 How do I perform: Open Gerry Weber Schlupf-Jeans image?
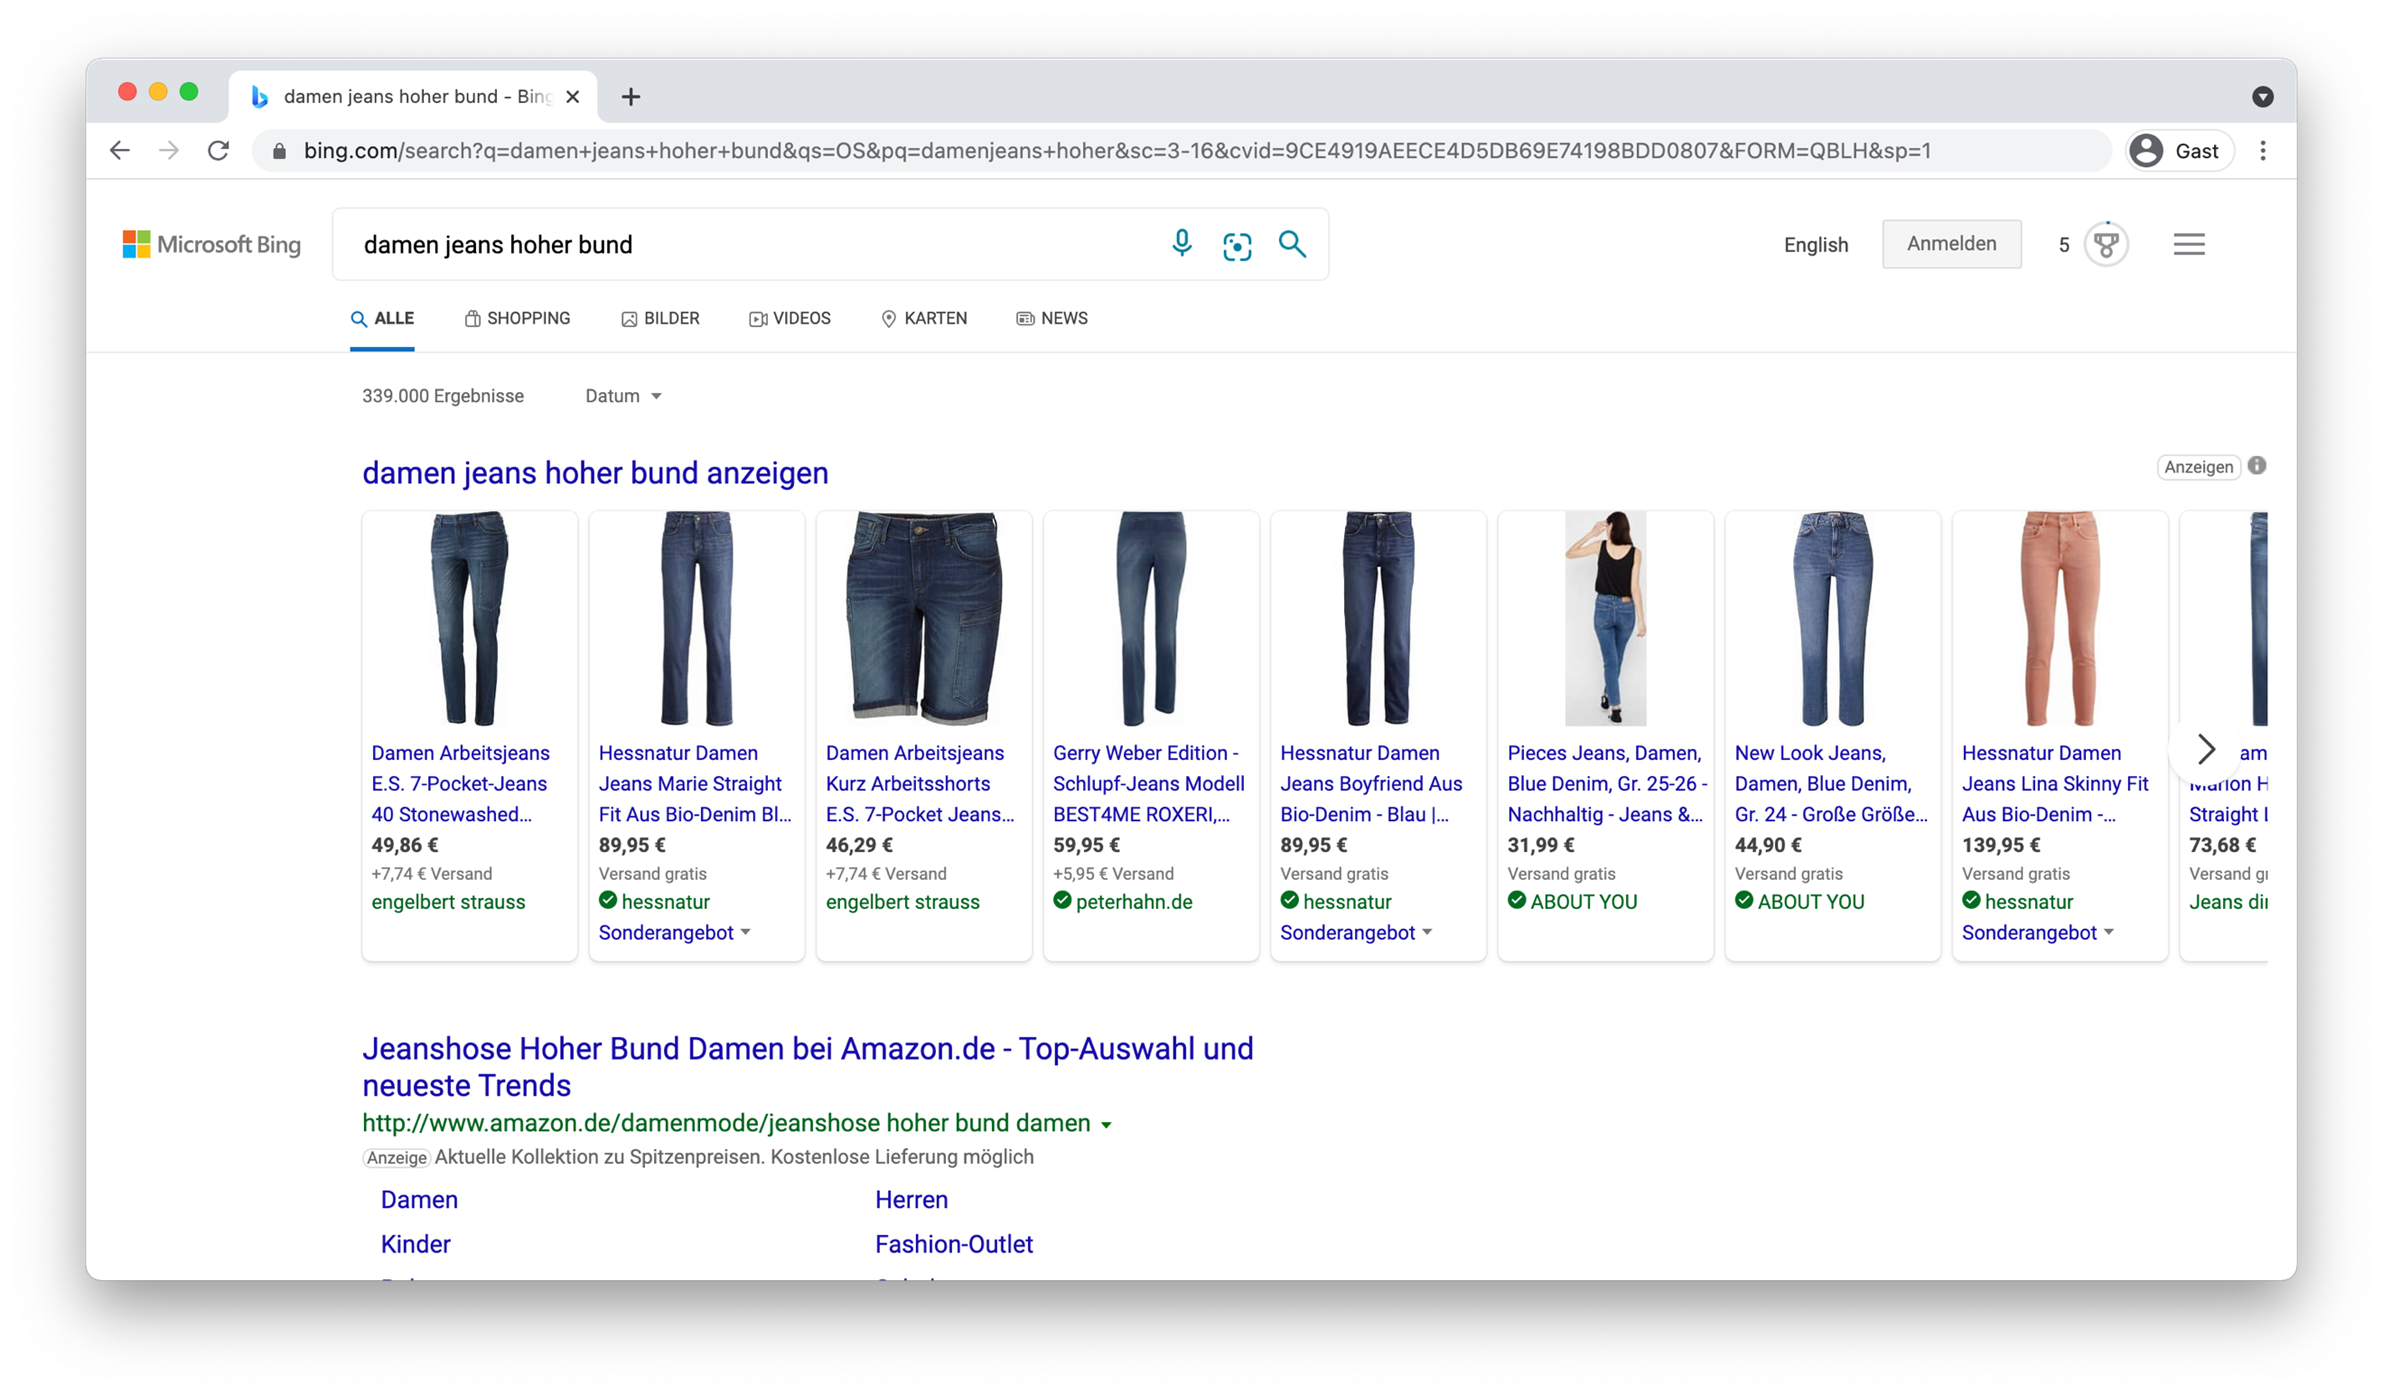point(1150,618)
